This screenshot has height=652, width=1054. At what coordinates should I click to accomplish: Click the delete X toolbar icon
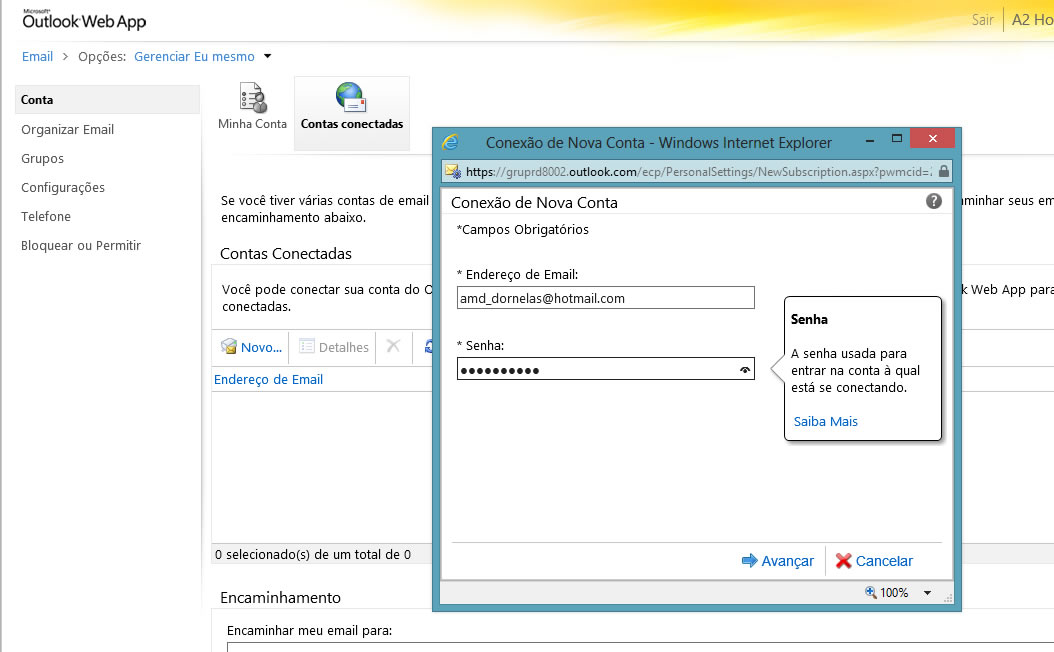click(x=393, y=346)
